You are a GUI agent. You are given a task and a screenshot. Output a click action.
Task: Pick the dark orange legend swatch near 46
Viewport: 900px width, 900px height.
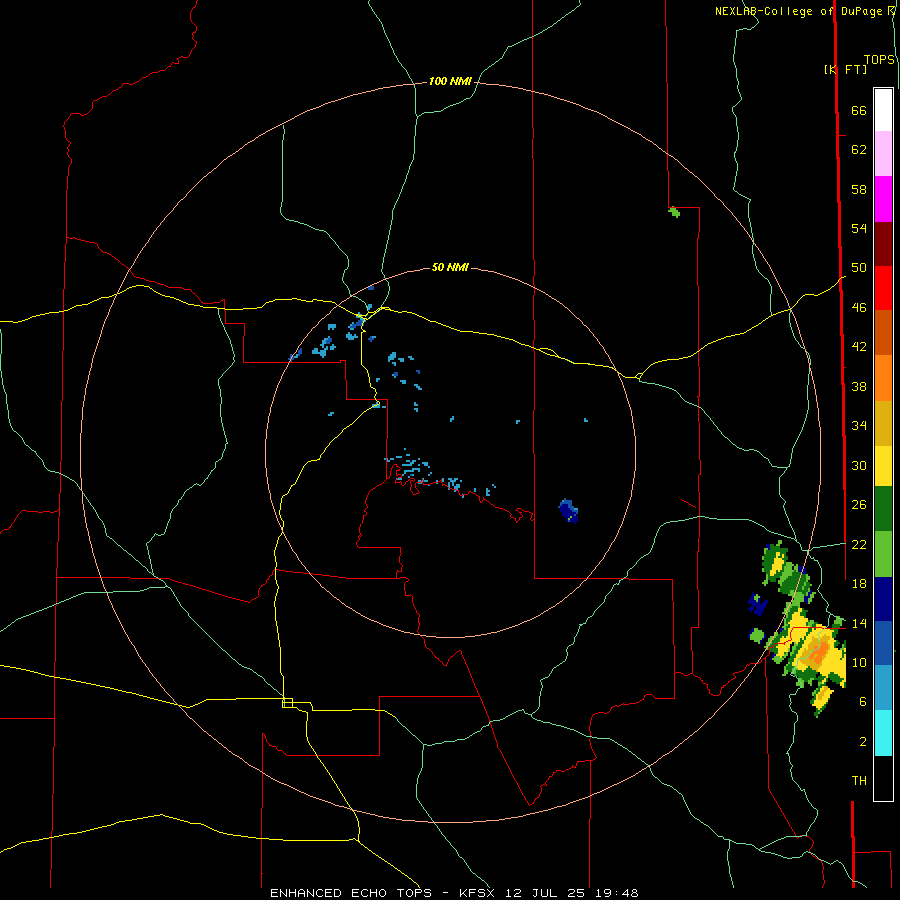[x=883, y=333]
